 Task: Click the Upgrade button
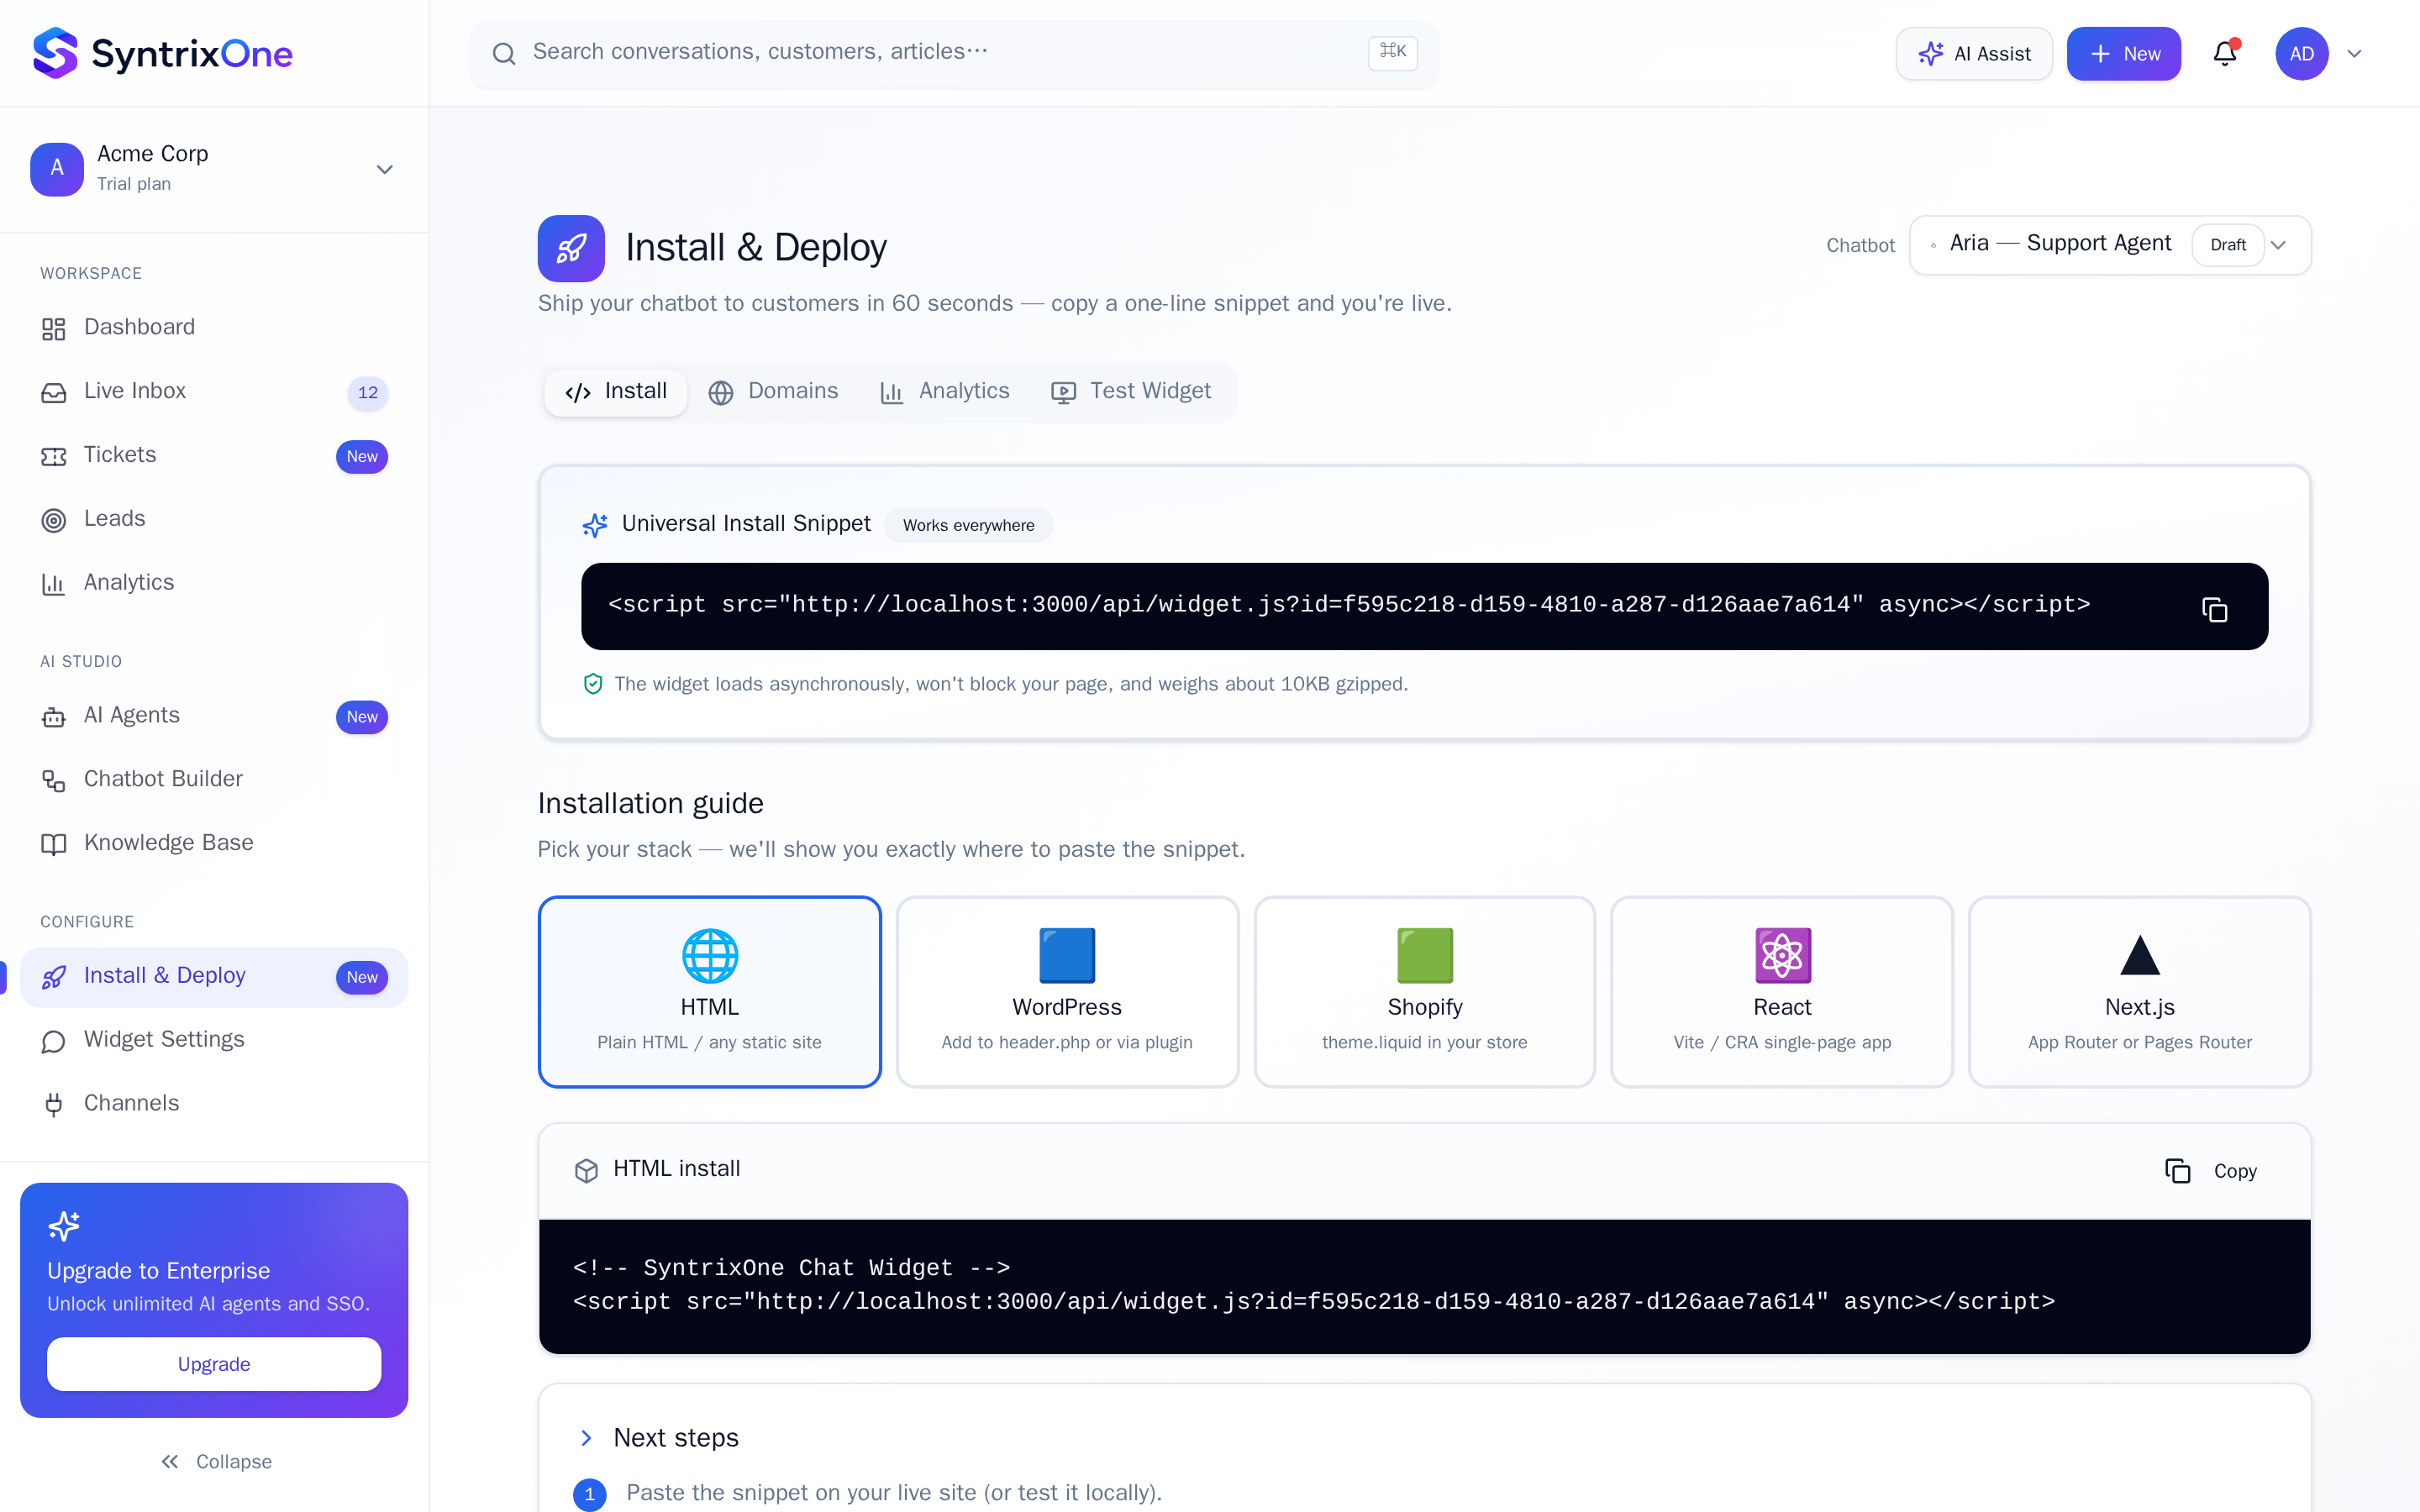coord(214,1364)
